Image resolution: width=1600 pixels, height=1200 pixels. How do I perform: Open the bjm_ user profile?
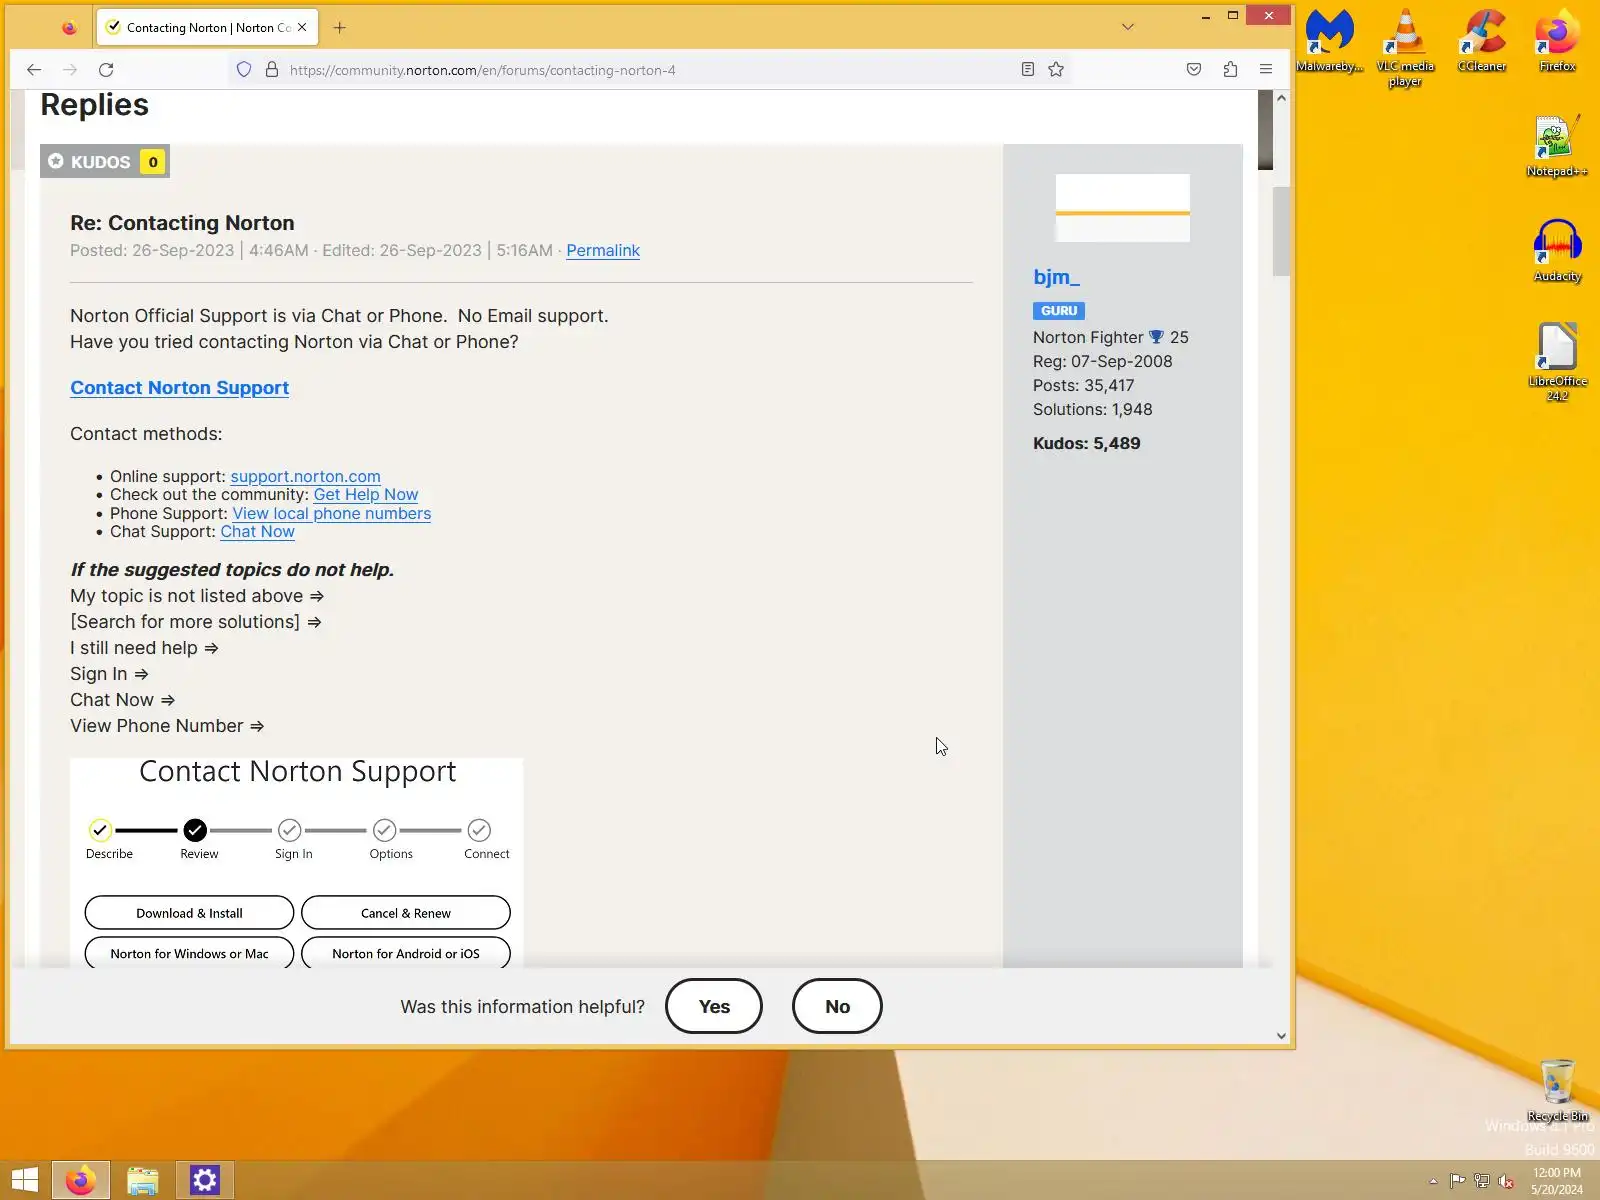[x=1056, y=277]
